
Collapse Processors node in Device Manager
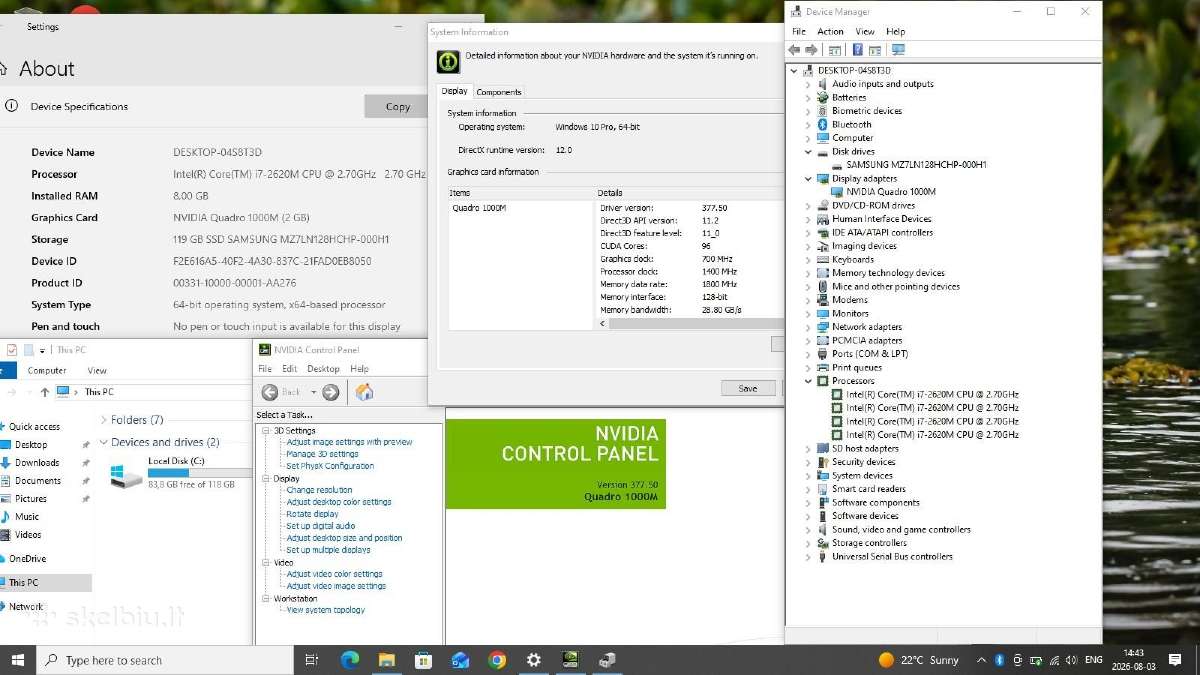click(x=808, y=381)
